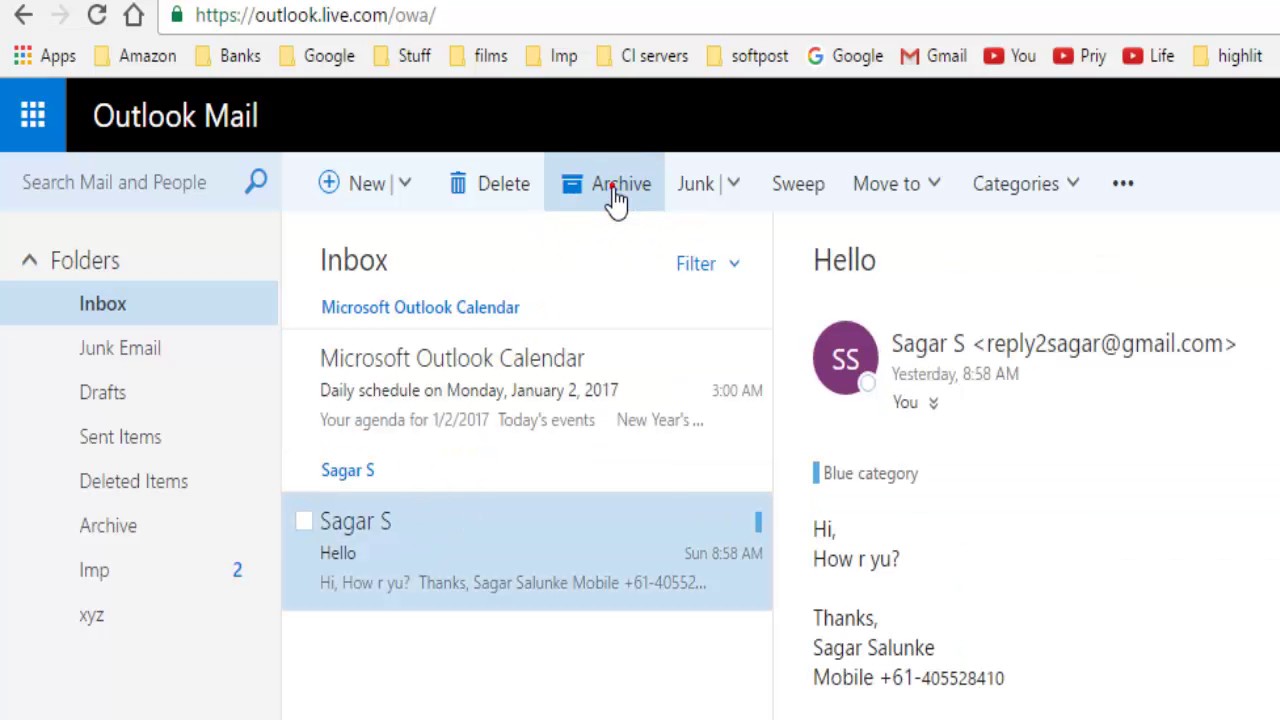The height and width of the screenshot is (720, 1280).
Task: Open the Sent Items folder
Action: [x=120, y=437]
